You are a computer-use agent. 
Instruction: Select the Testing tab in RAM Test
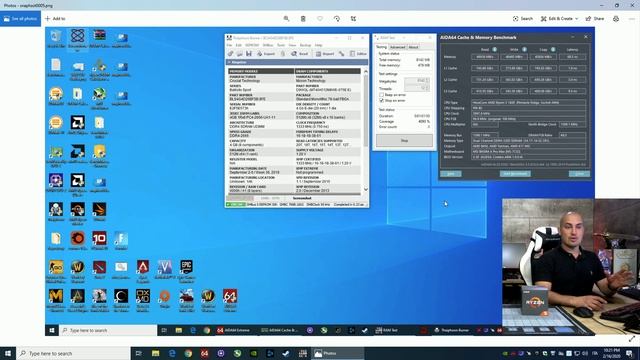pyautogui.click(x=381, y=47)
